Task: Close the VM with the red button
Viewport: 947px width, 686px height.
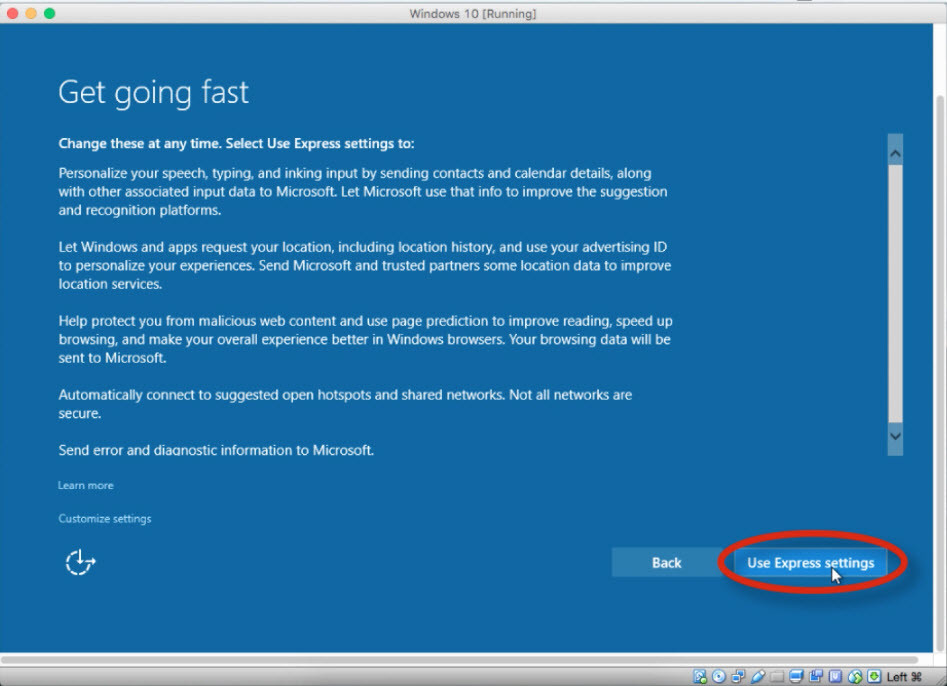Action: pyautogui.click(x=12, y=13)
